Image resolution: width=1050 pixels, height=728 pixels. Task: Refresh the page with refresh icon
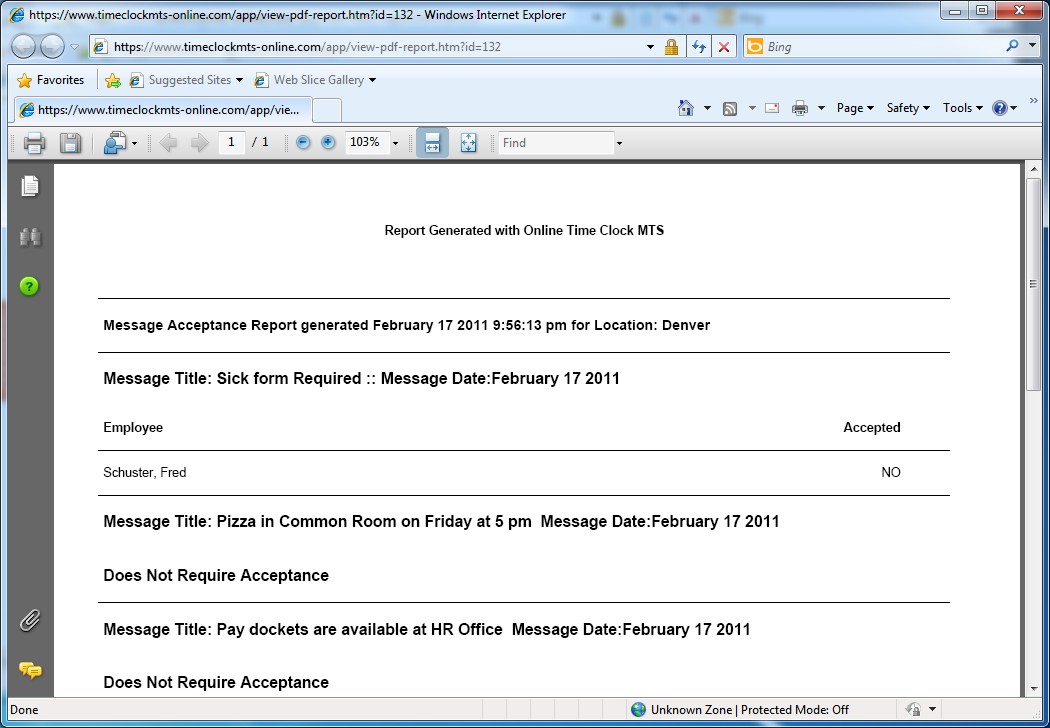(698, 46)
